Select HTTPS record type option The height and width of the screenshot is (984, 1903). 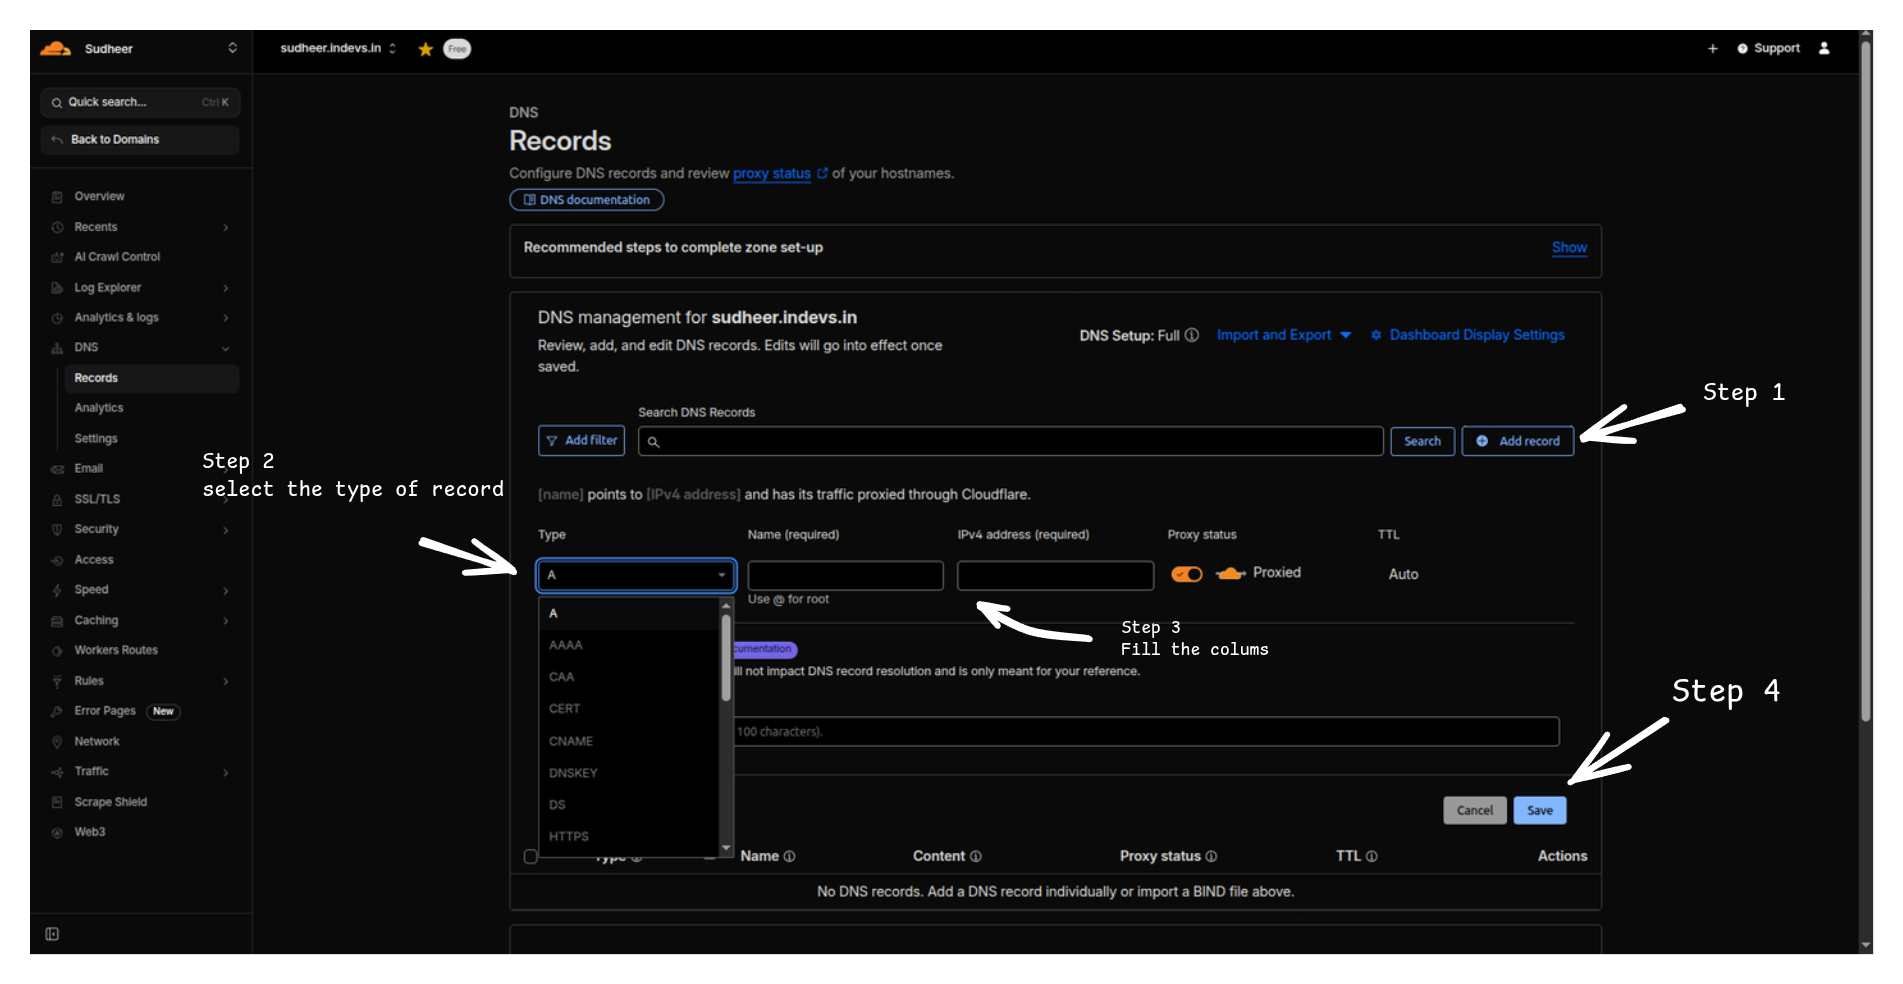629,837
